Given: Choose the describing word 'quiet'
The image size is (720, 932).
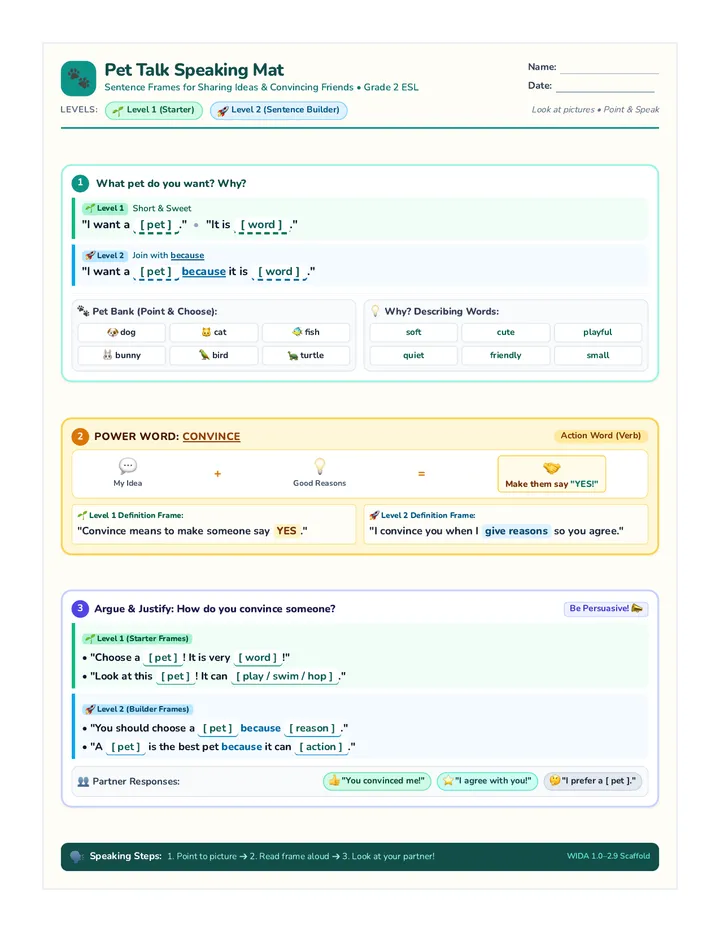Looking at the screenshot, I should (413, 355).
